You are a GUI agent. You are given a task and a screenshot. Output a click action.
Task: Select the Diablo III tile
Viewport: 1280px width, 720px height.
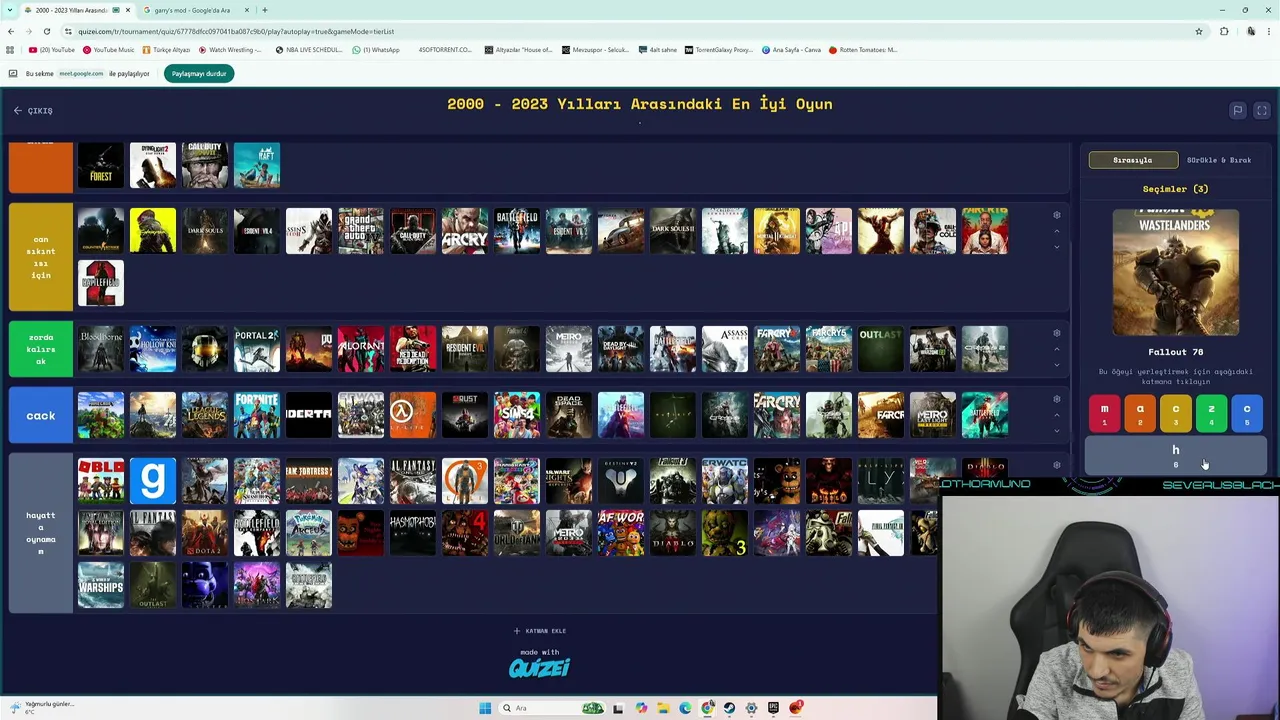(x=985, y=468)
